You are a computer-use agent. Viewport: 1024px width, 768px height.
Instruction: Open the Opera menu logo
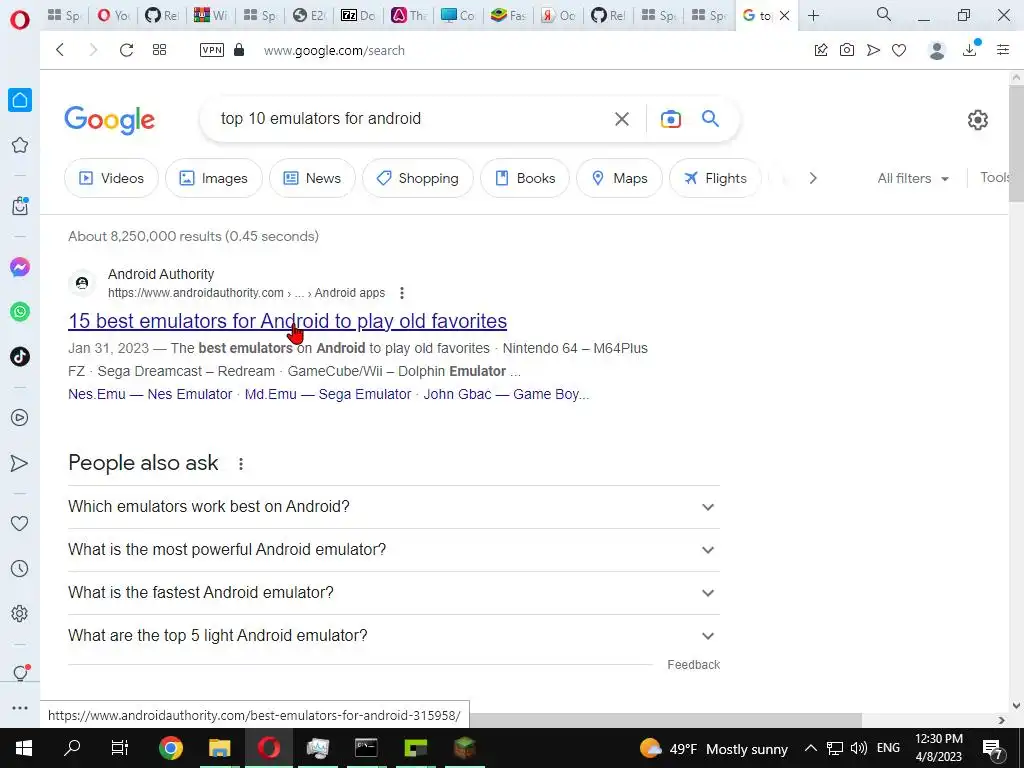20,20
